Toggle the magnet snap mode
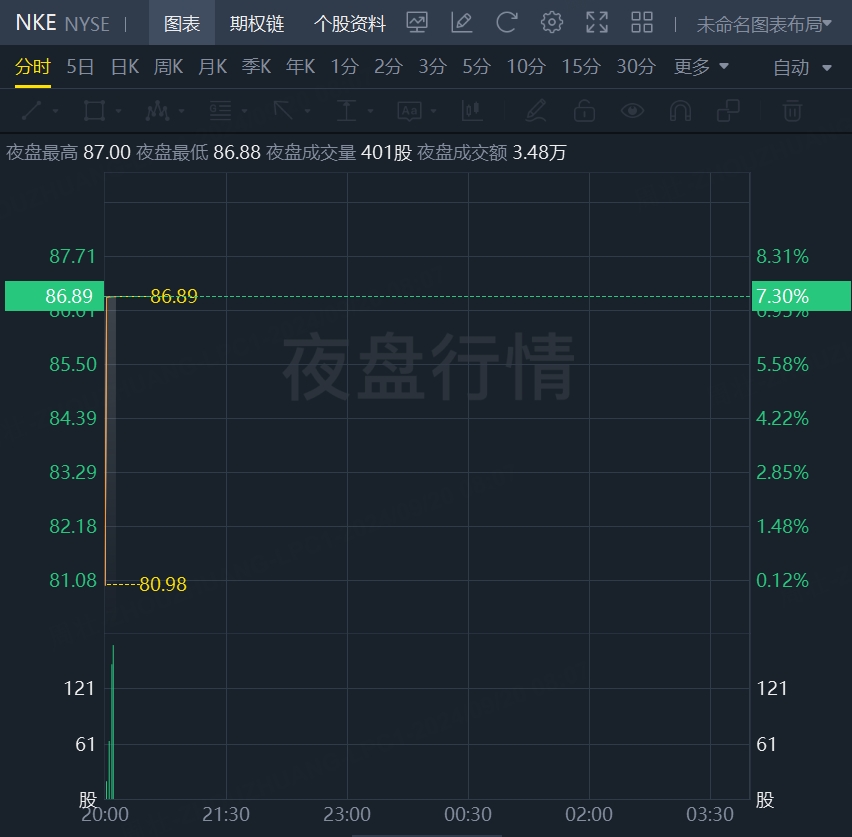Image resolution: width=852 pixels, height=837 pixels. [680, 111]
